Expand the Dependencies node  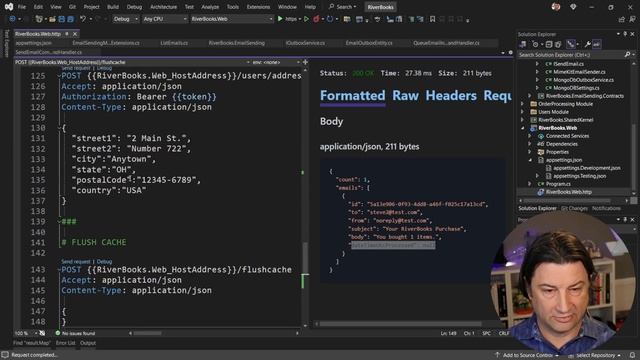530,144
